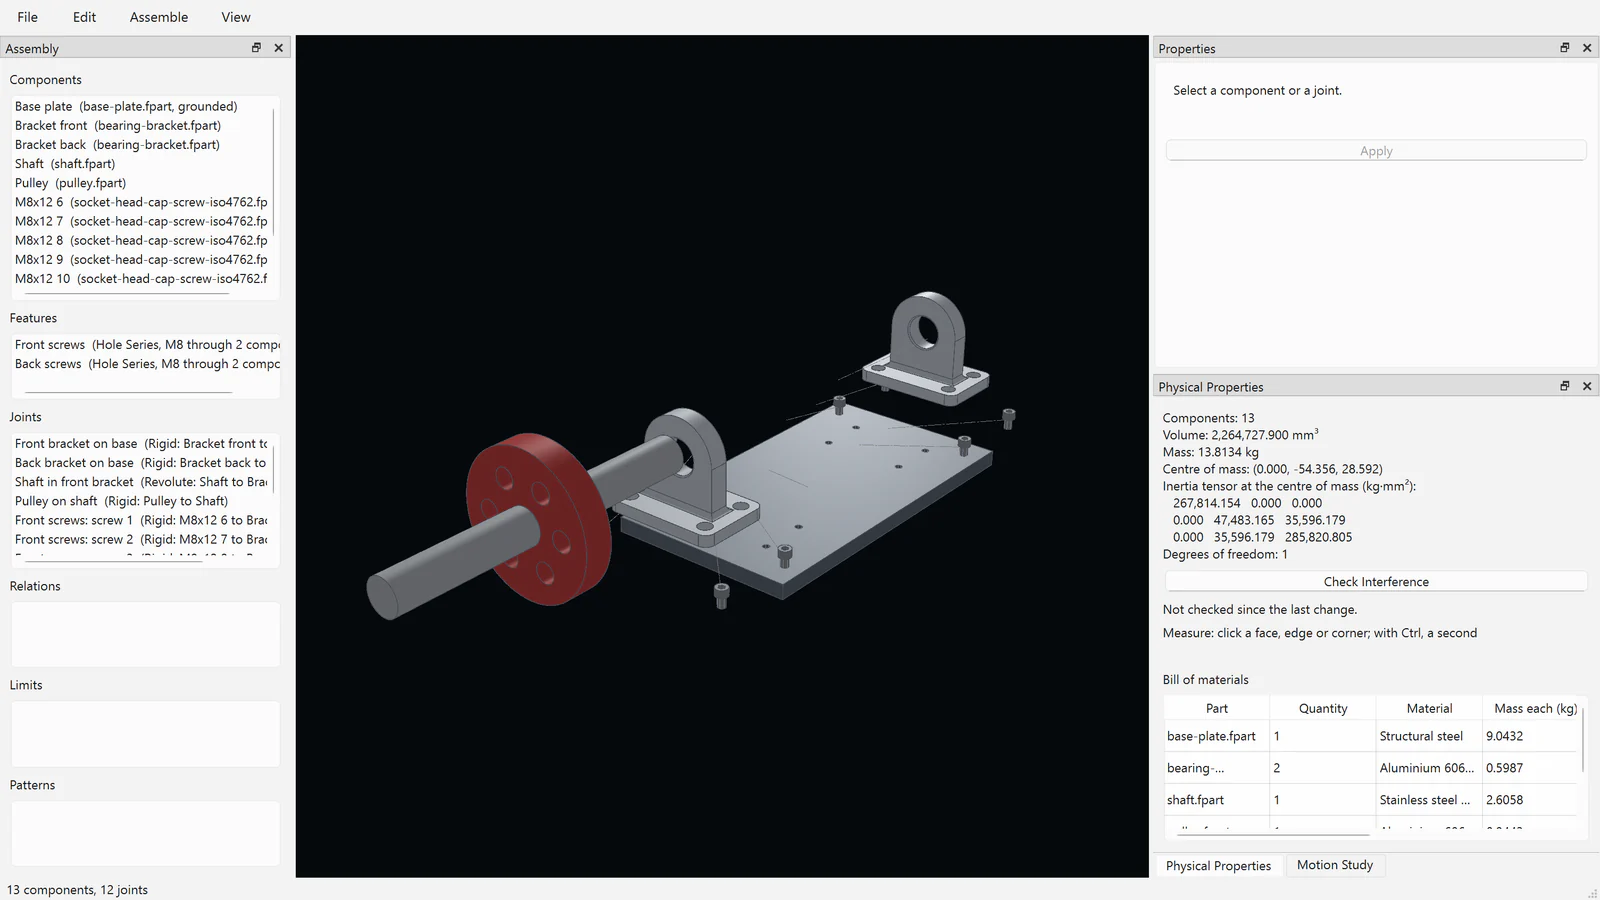Select the Back bracket on base joint
The height and width of the screenshot is (900, 1600).
point(142,463)
